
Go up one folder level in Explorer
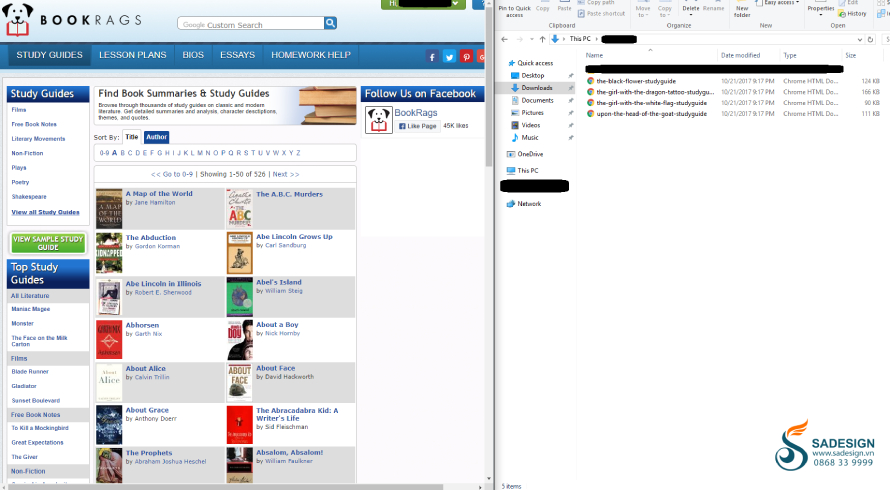point(542,39)
